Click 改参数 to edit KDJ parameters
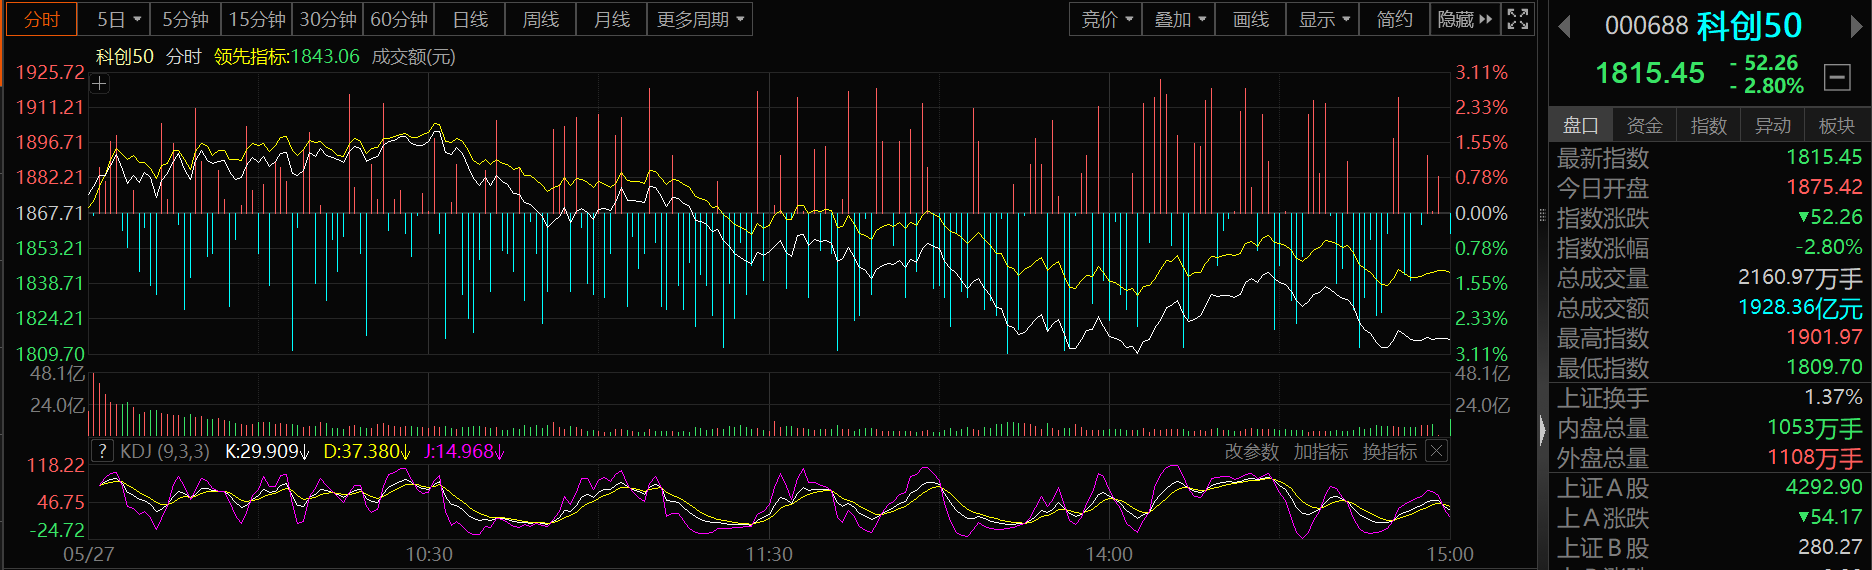Image resolution: width=1872 pixels, height=570 pixels. pyautogui.click(x=1252, y=452)
